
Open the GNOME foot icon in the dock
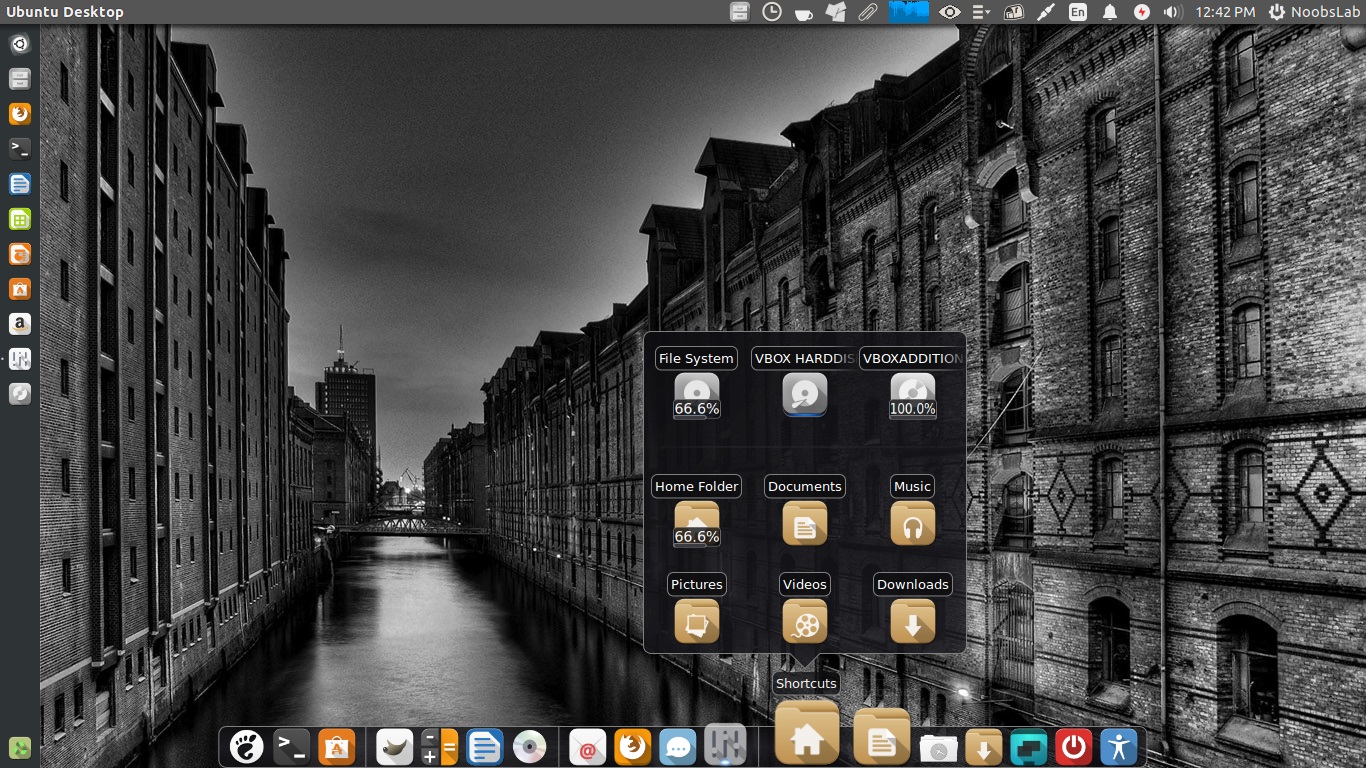coord(246,747)
